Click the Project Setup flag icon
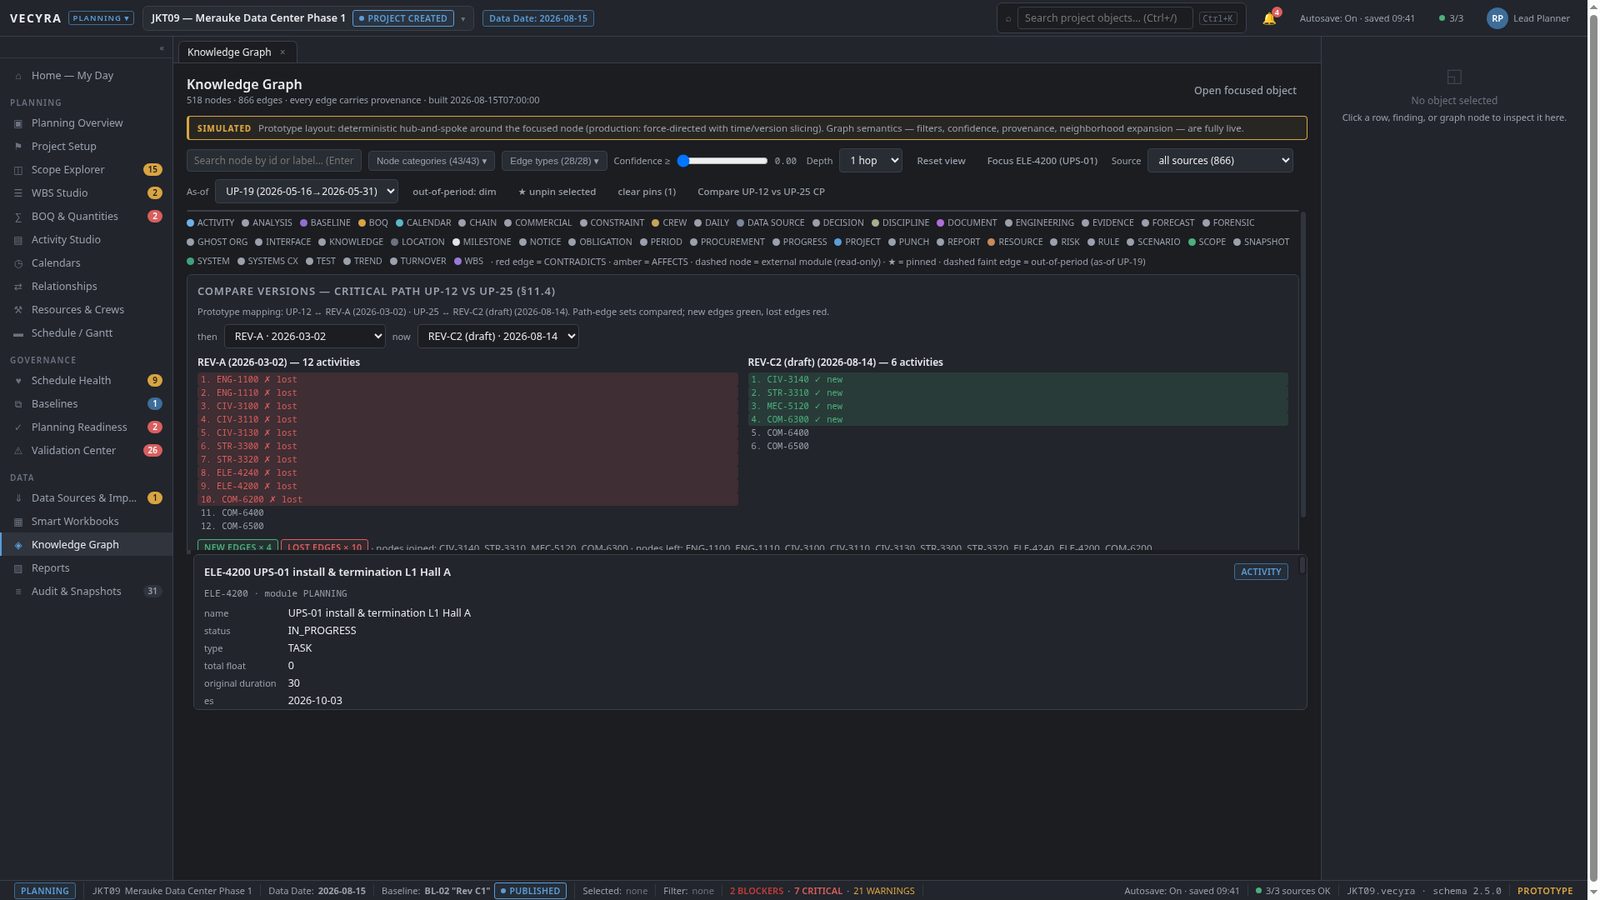Screen dimensions: 1600x900 18,146
